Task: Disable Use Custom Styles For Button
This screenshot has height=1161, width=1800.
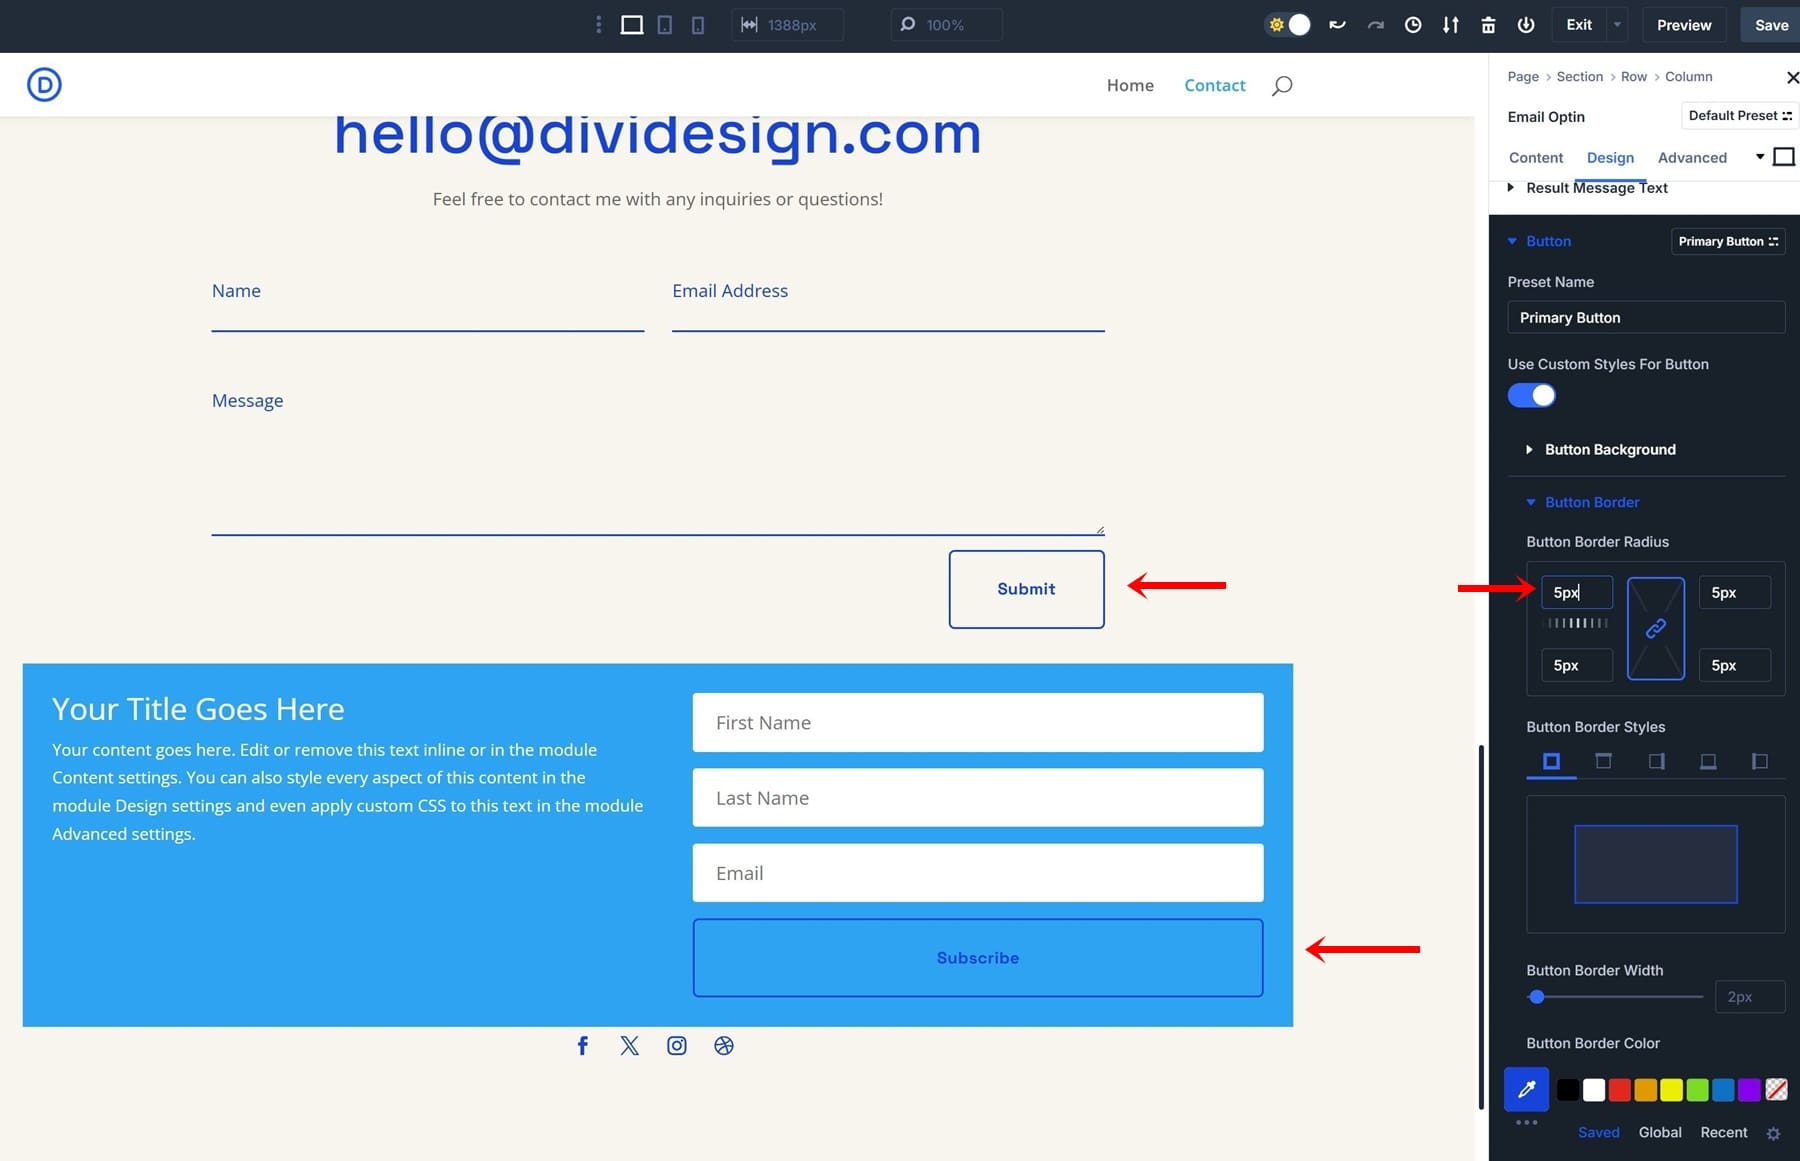Action: coord(1531,396)
